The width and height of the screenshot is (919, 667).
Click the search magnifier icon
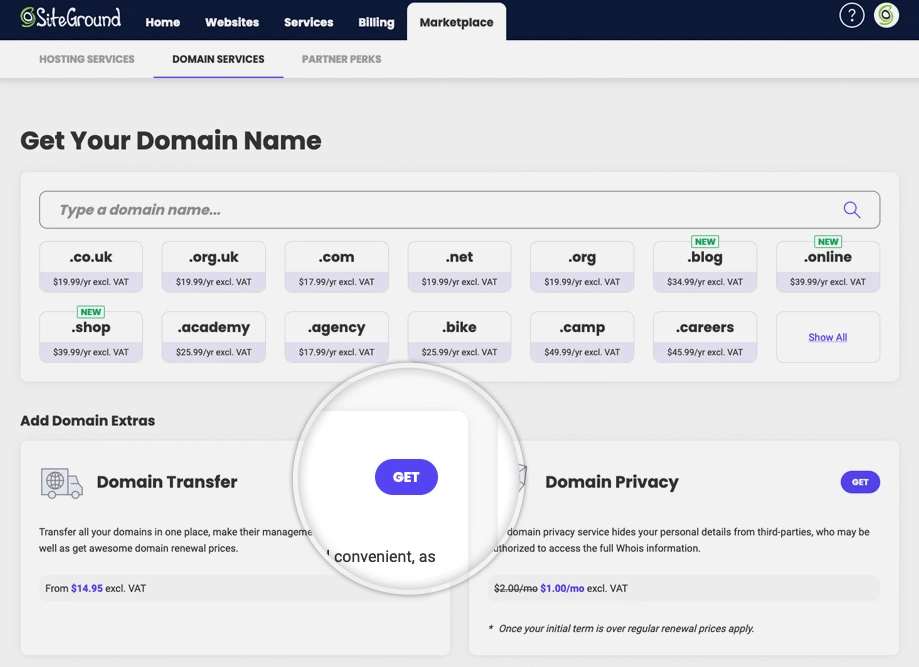[x=851, y=210]
